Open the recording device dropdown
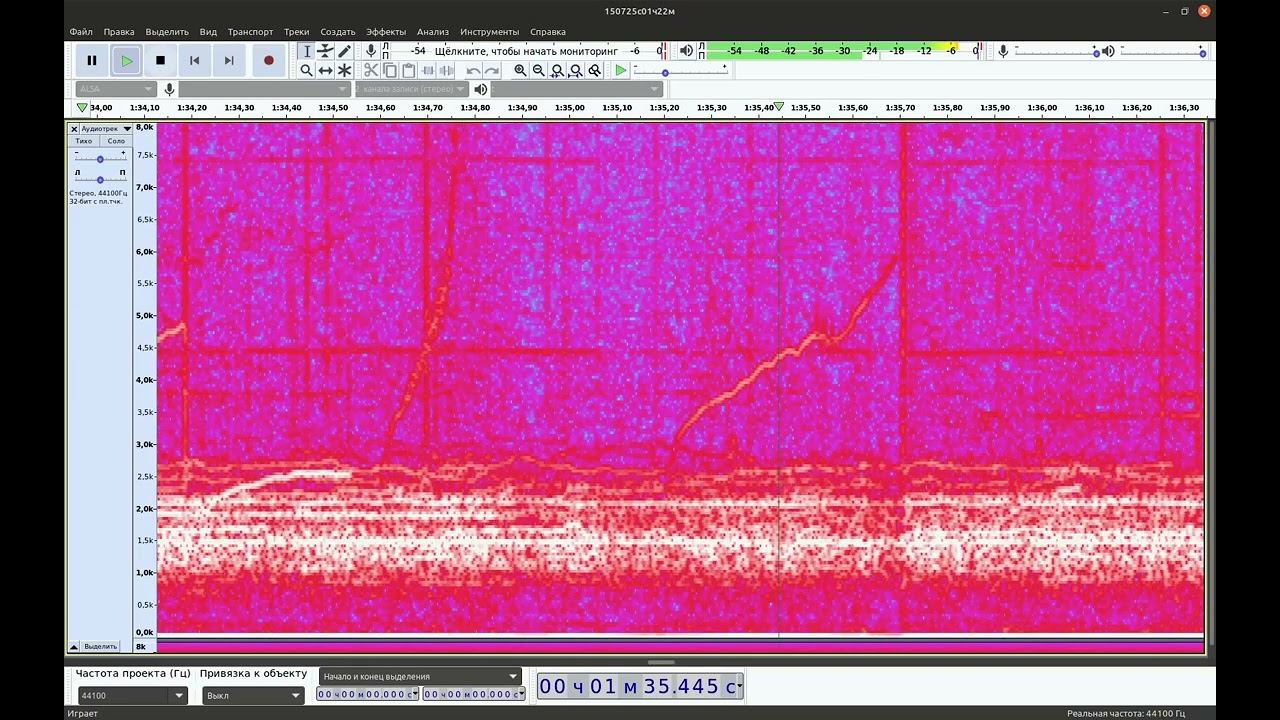Image resolution: width=1280 pixels, height=720 pixels. coord(263,89)
